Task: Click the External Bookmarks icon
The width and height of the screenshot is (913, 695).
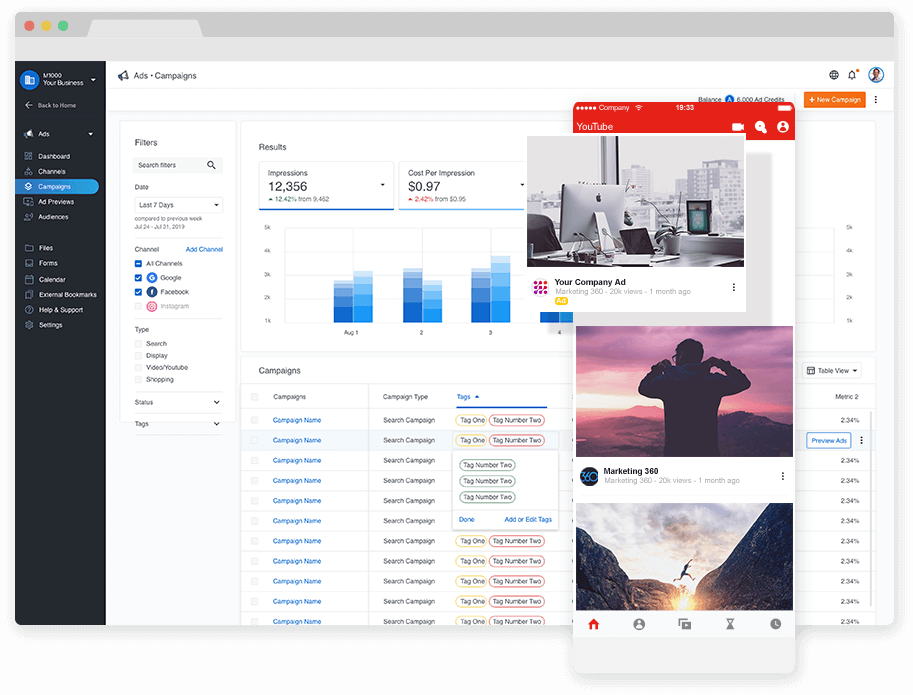Action: [x=29, y=295]
